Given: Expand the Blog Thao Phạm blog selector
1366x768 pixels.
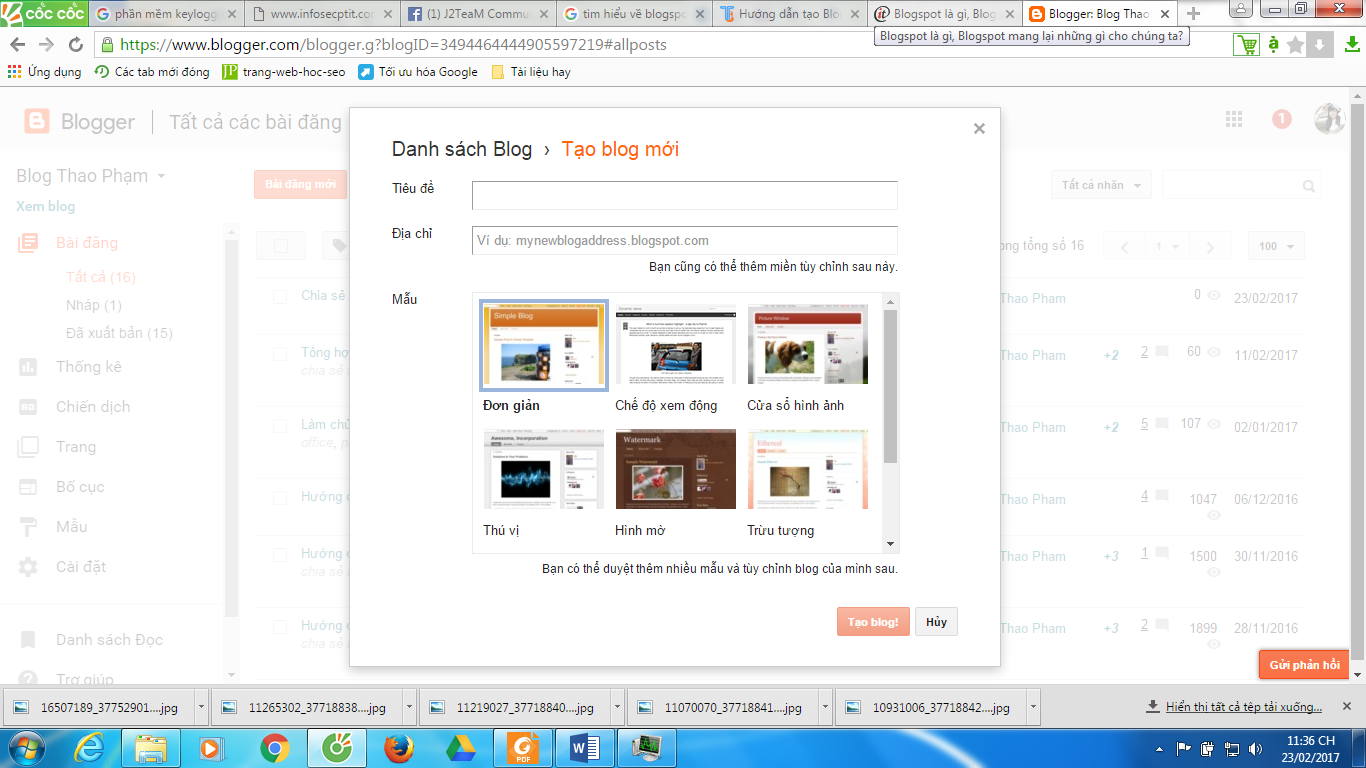Looking at the screenshot, I should point(160,175).
